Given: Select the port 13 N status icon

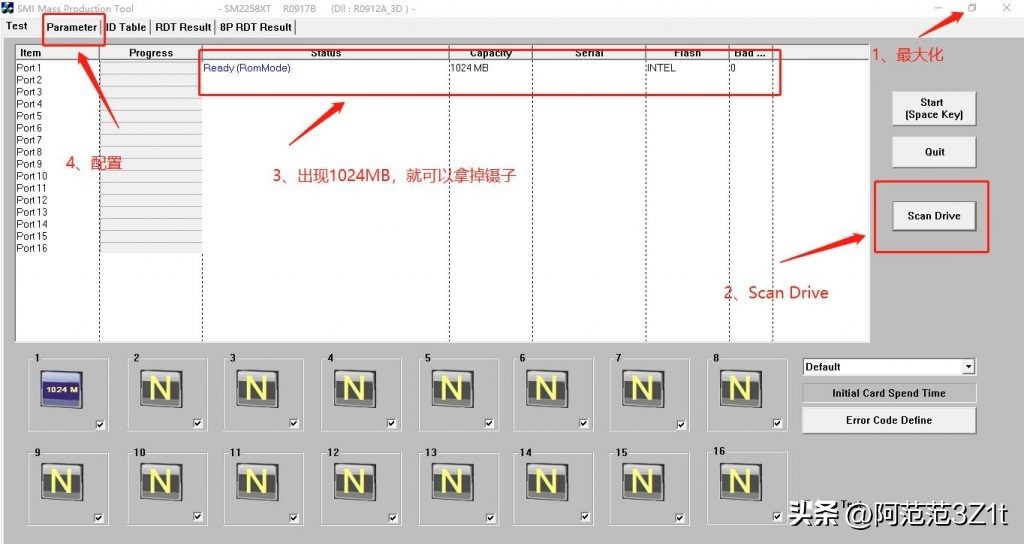Looking at the screenshot, I should [452, 482].
